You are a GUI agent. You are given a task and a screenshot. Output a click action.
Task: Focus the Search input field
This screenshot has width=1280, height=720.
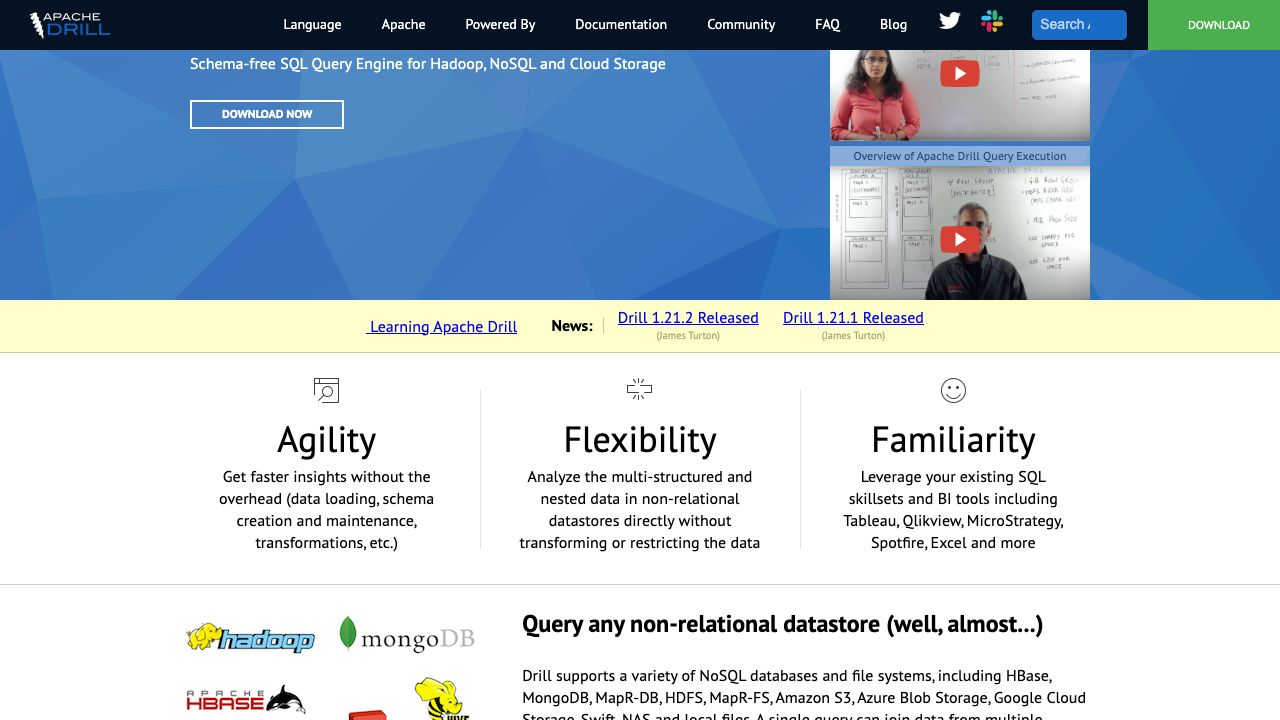click(1078, 25)
